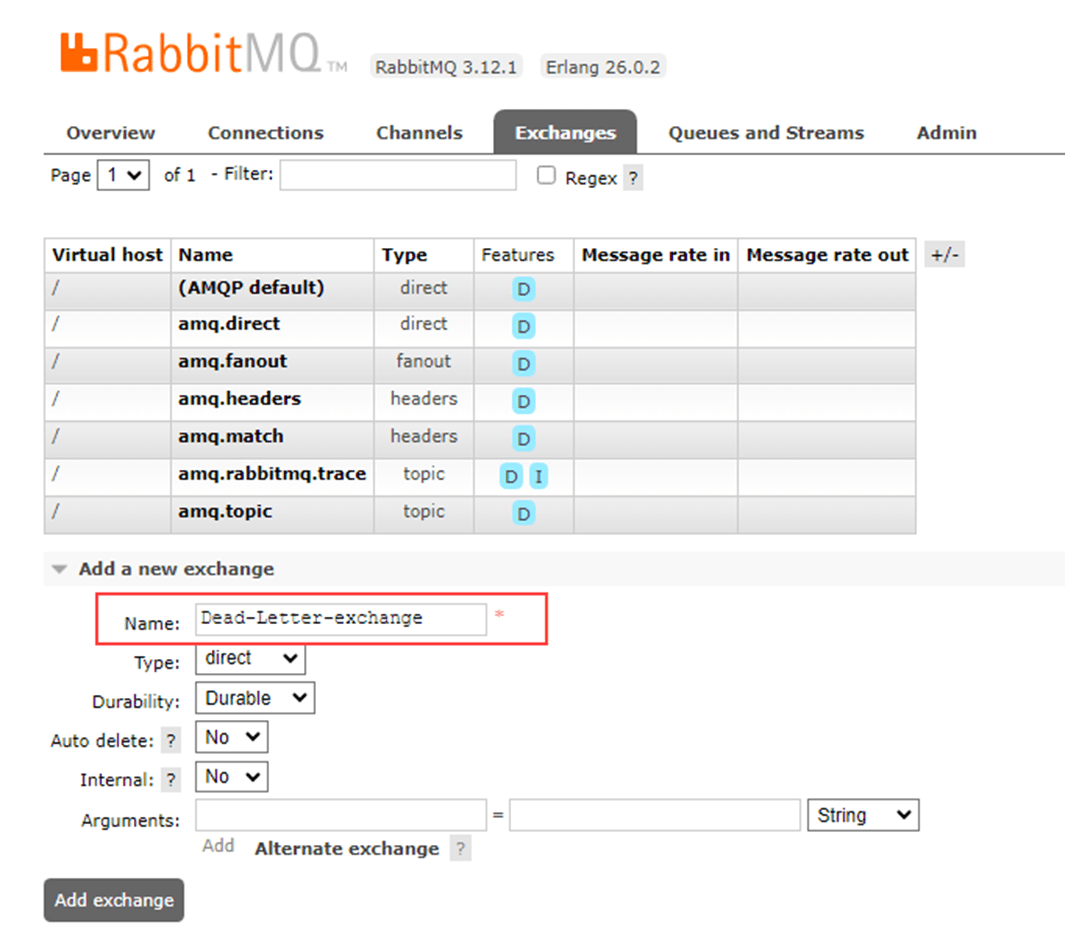The width and height of the screenshot is (1065, 933).
Task: Click the D feature badge for amq.direct
Action: pyautogui.click(x=524, y=327)
